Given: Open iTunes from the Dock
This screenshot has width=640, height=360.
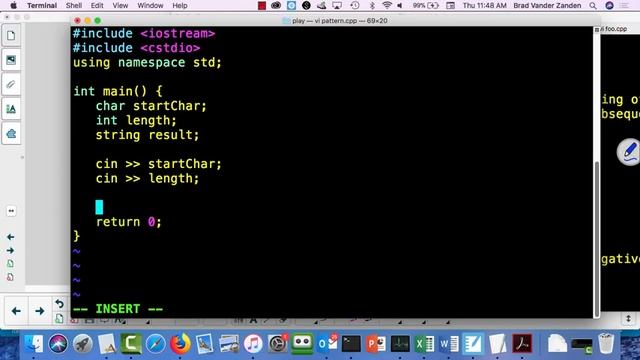Looking at the screenshot, I should (253, 344).
